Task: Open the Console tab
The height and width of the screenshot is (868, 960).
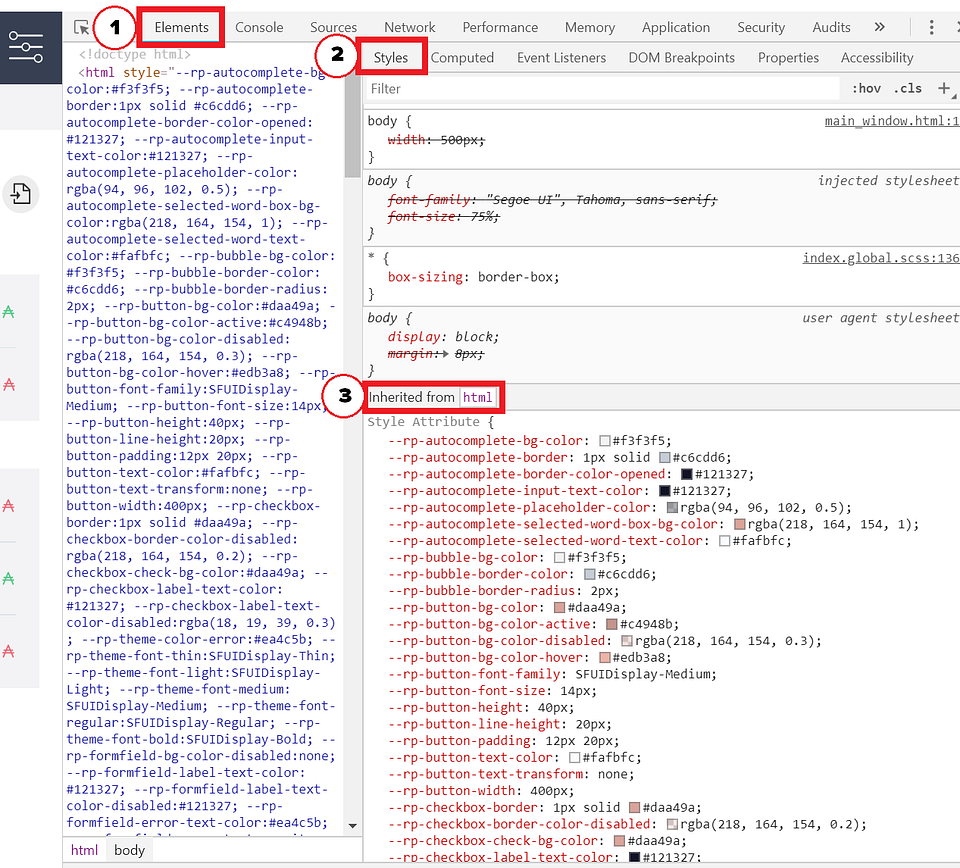Action: click(x=259, y=28)
